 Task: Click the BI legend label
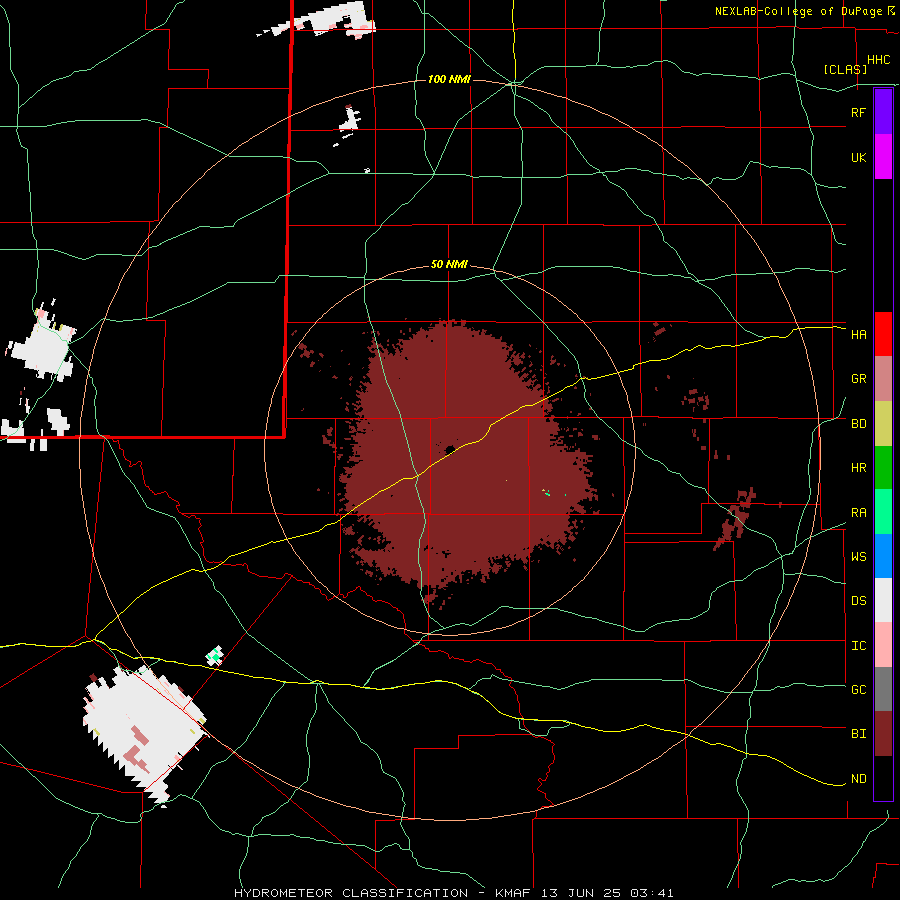point(858,734)
